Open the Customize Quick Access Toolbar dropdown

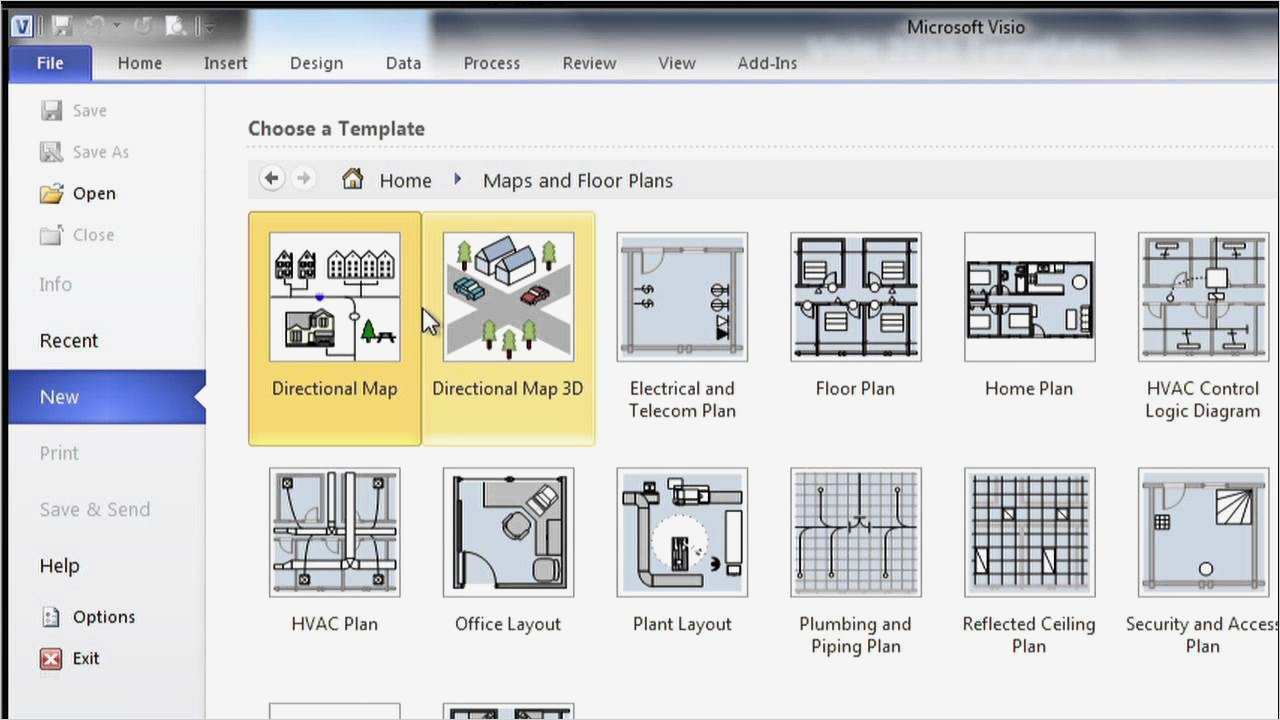(208, 26)
